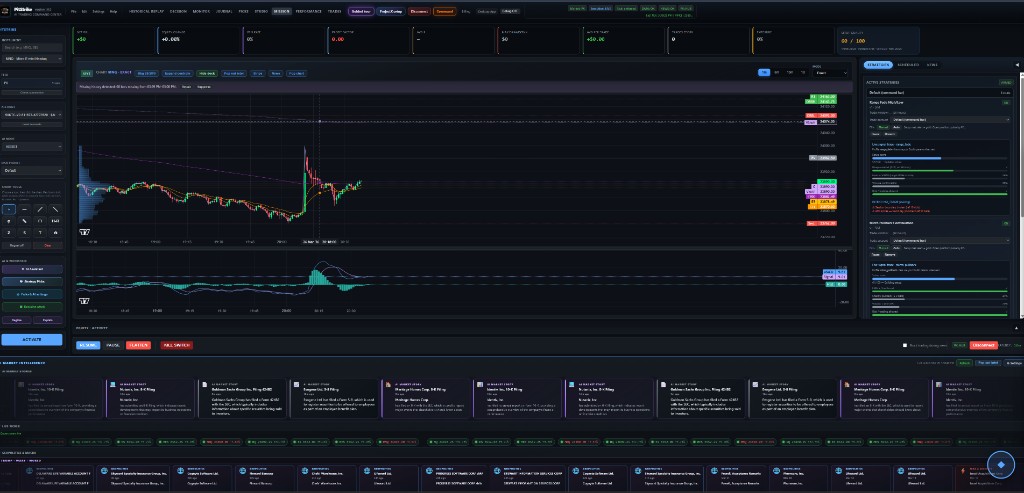Select the 1m timeframe button
The image size is (1024, 493).
[x=763, y=72]
